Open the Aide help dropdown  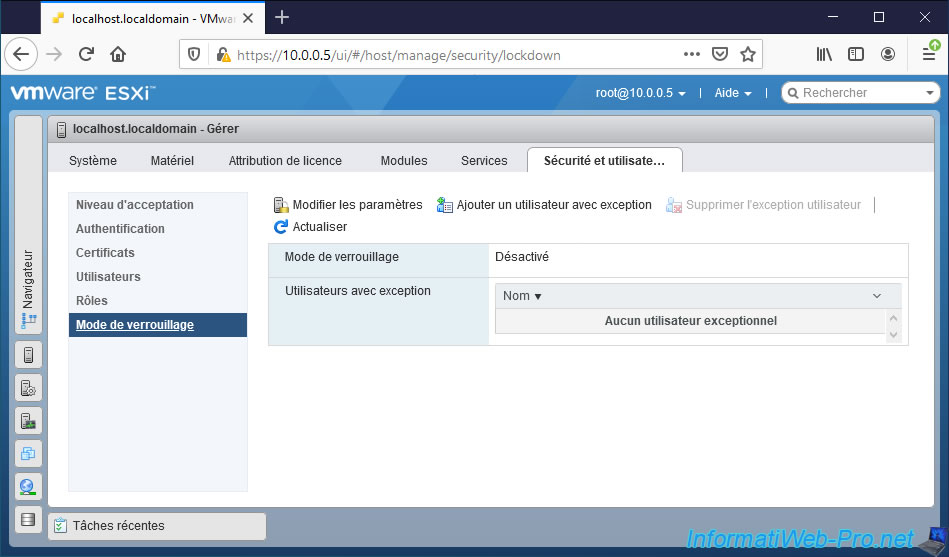tap(732, 93)
